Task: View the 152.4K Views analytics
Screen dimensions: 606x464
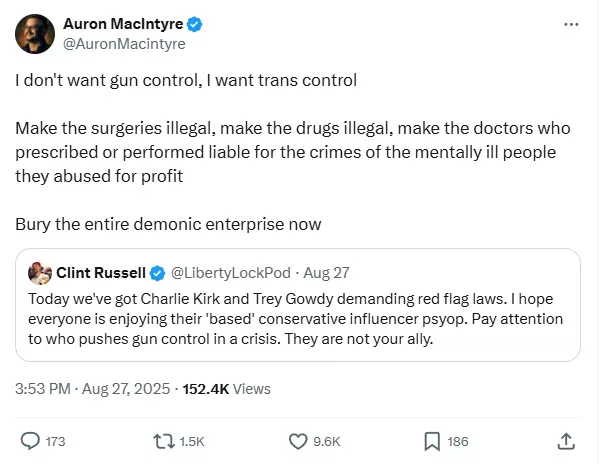Action: pos(226,389)
